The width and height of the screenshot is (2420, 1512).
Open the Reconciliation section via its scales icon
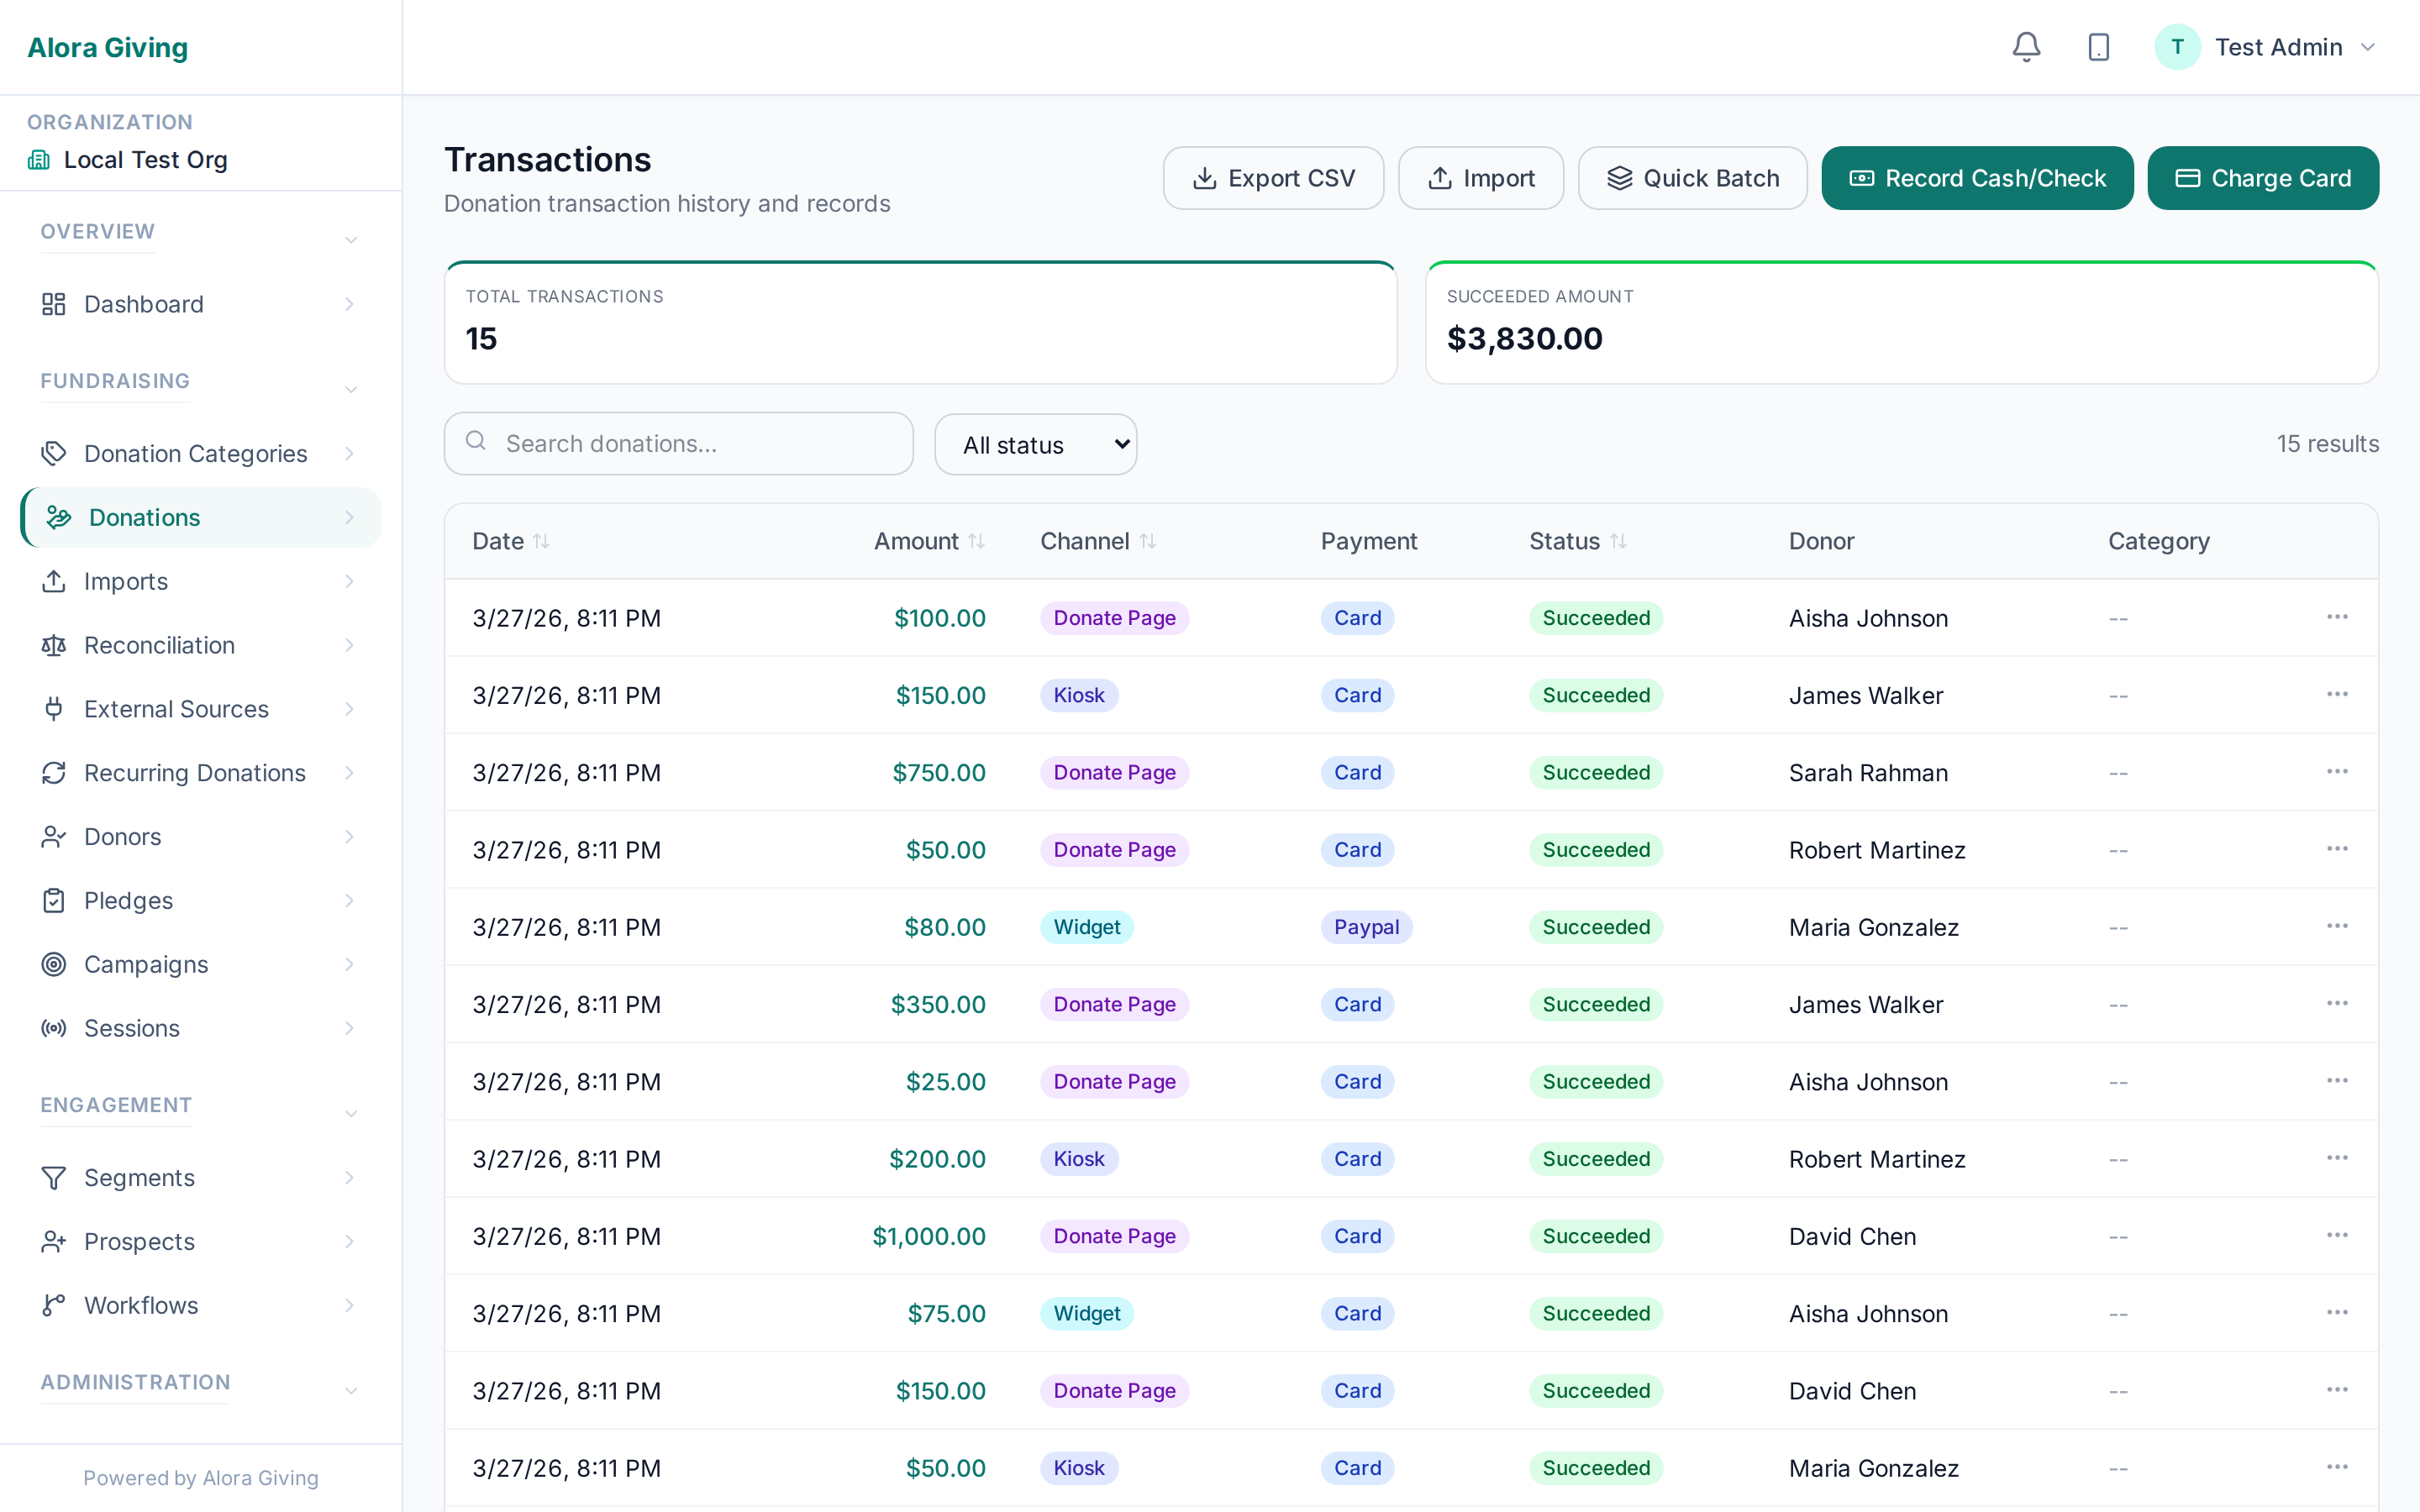pyautogui.click(x=55, y=645)
